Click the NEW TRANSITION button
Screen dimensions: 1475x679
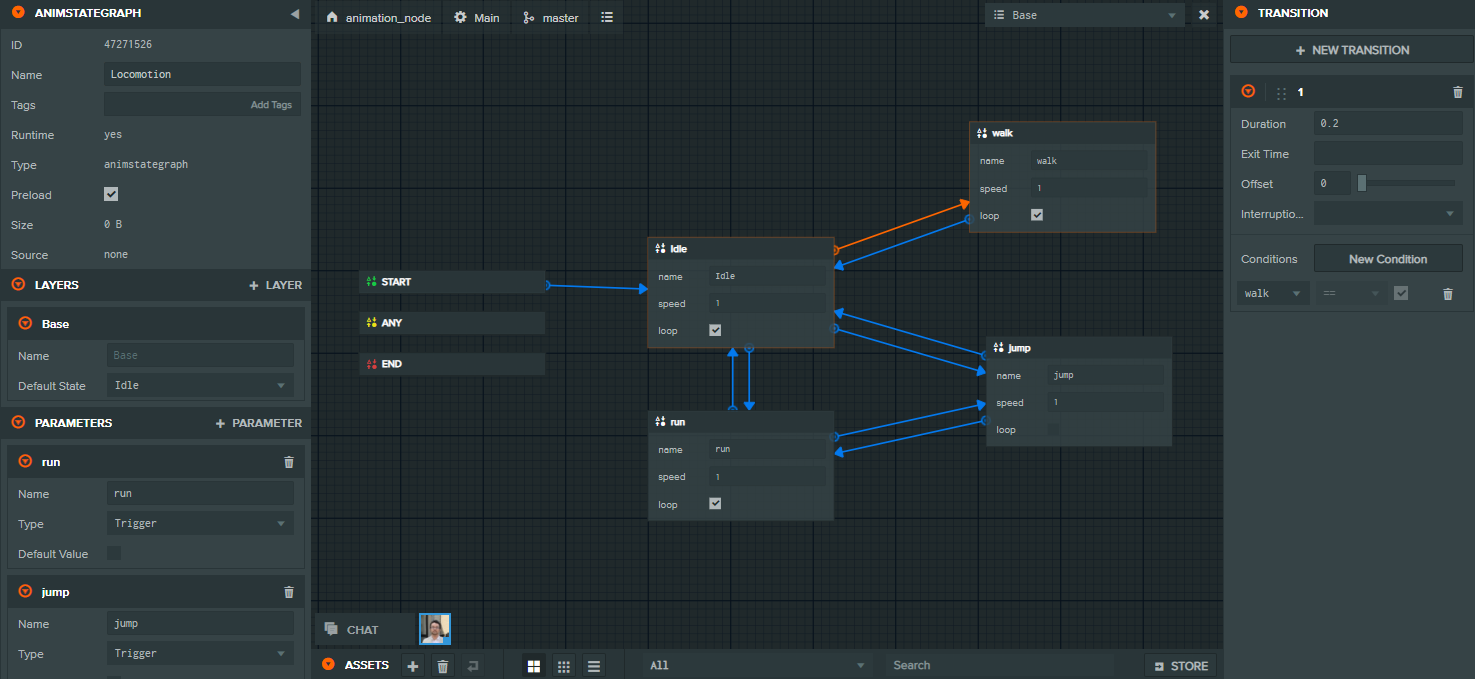pos(1351,49)
